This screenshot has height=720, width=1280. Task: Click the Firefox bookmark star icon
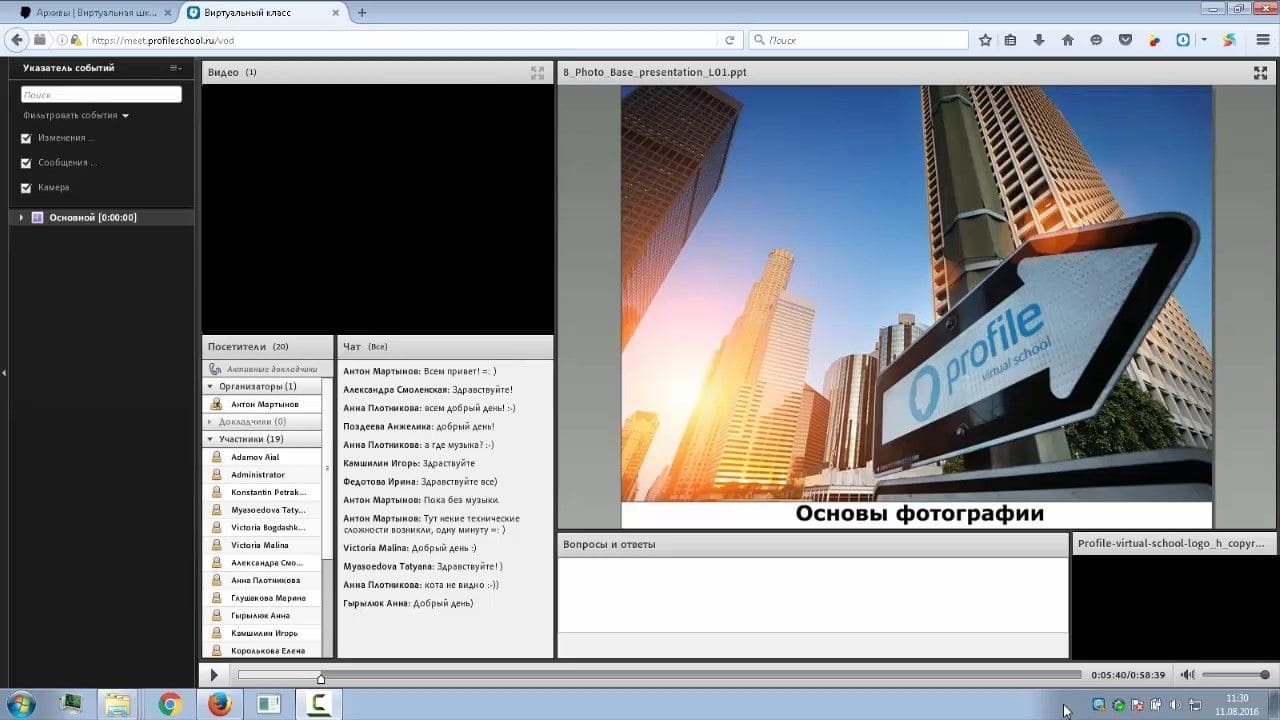click(x=985, y=40)
